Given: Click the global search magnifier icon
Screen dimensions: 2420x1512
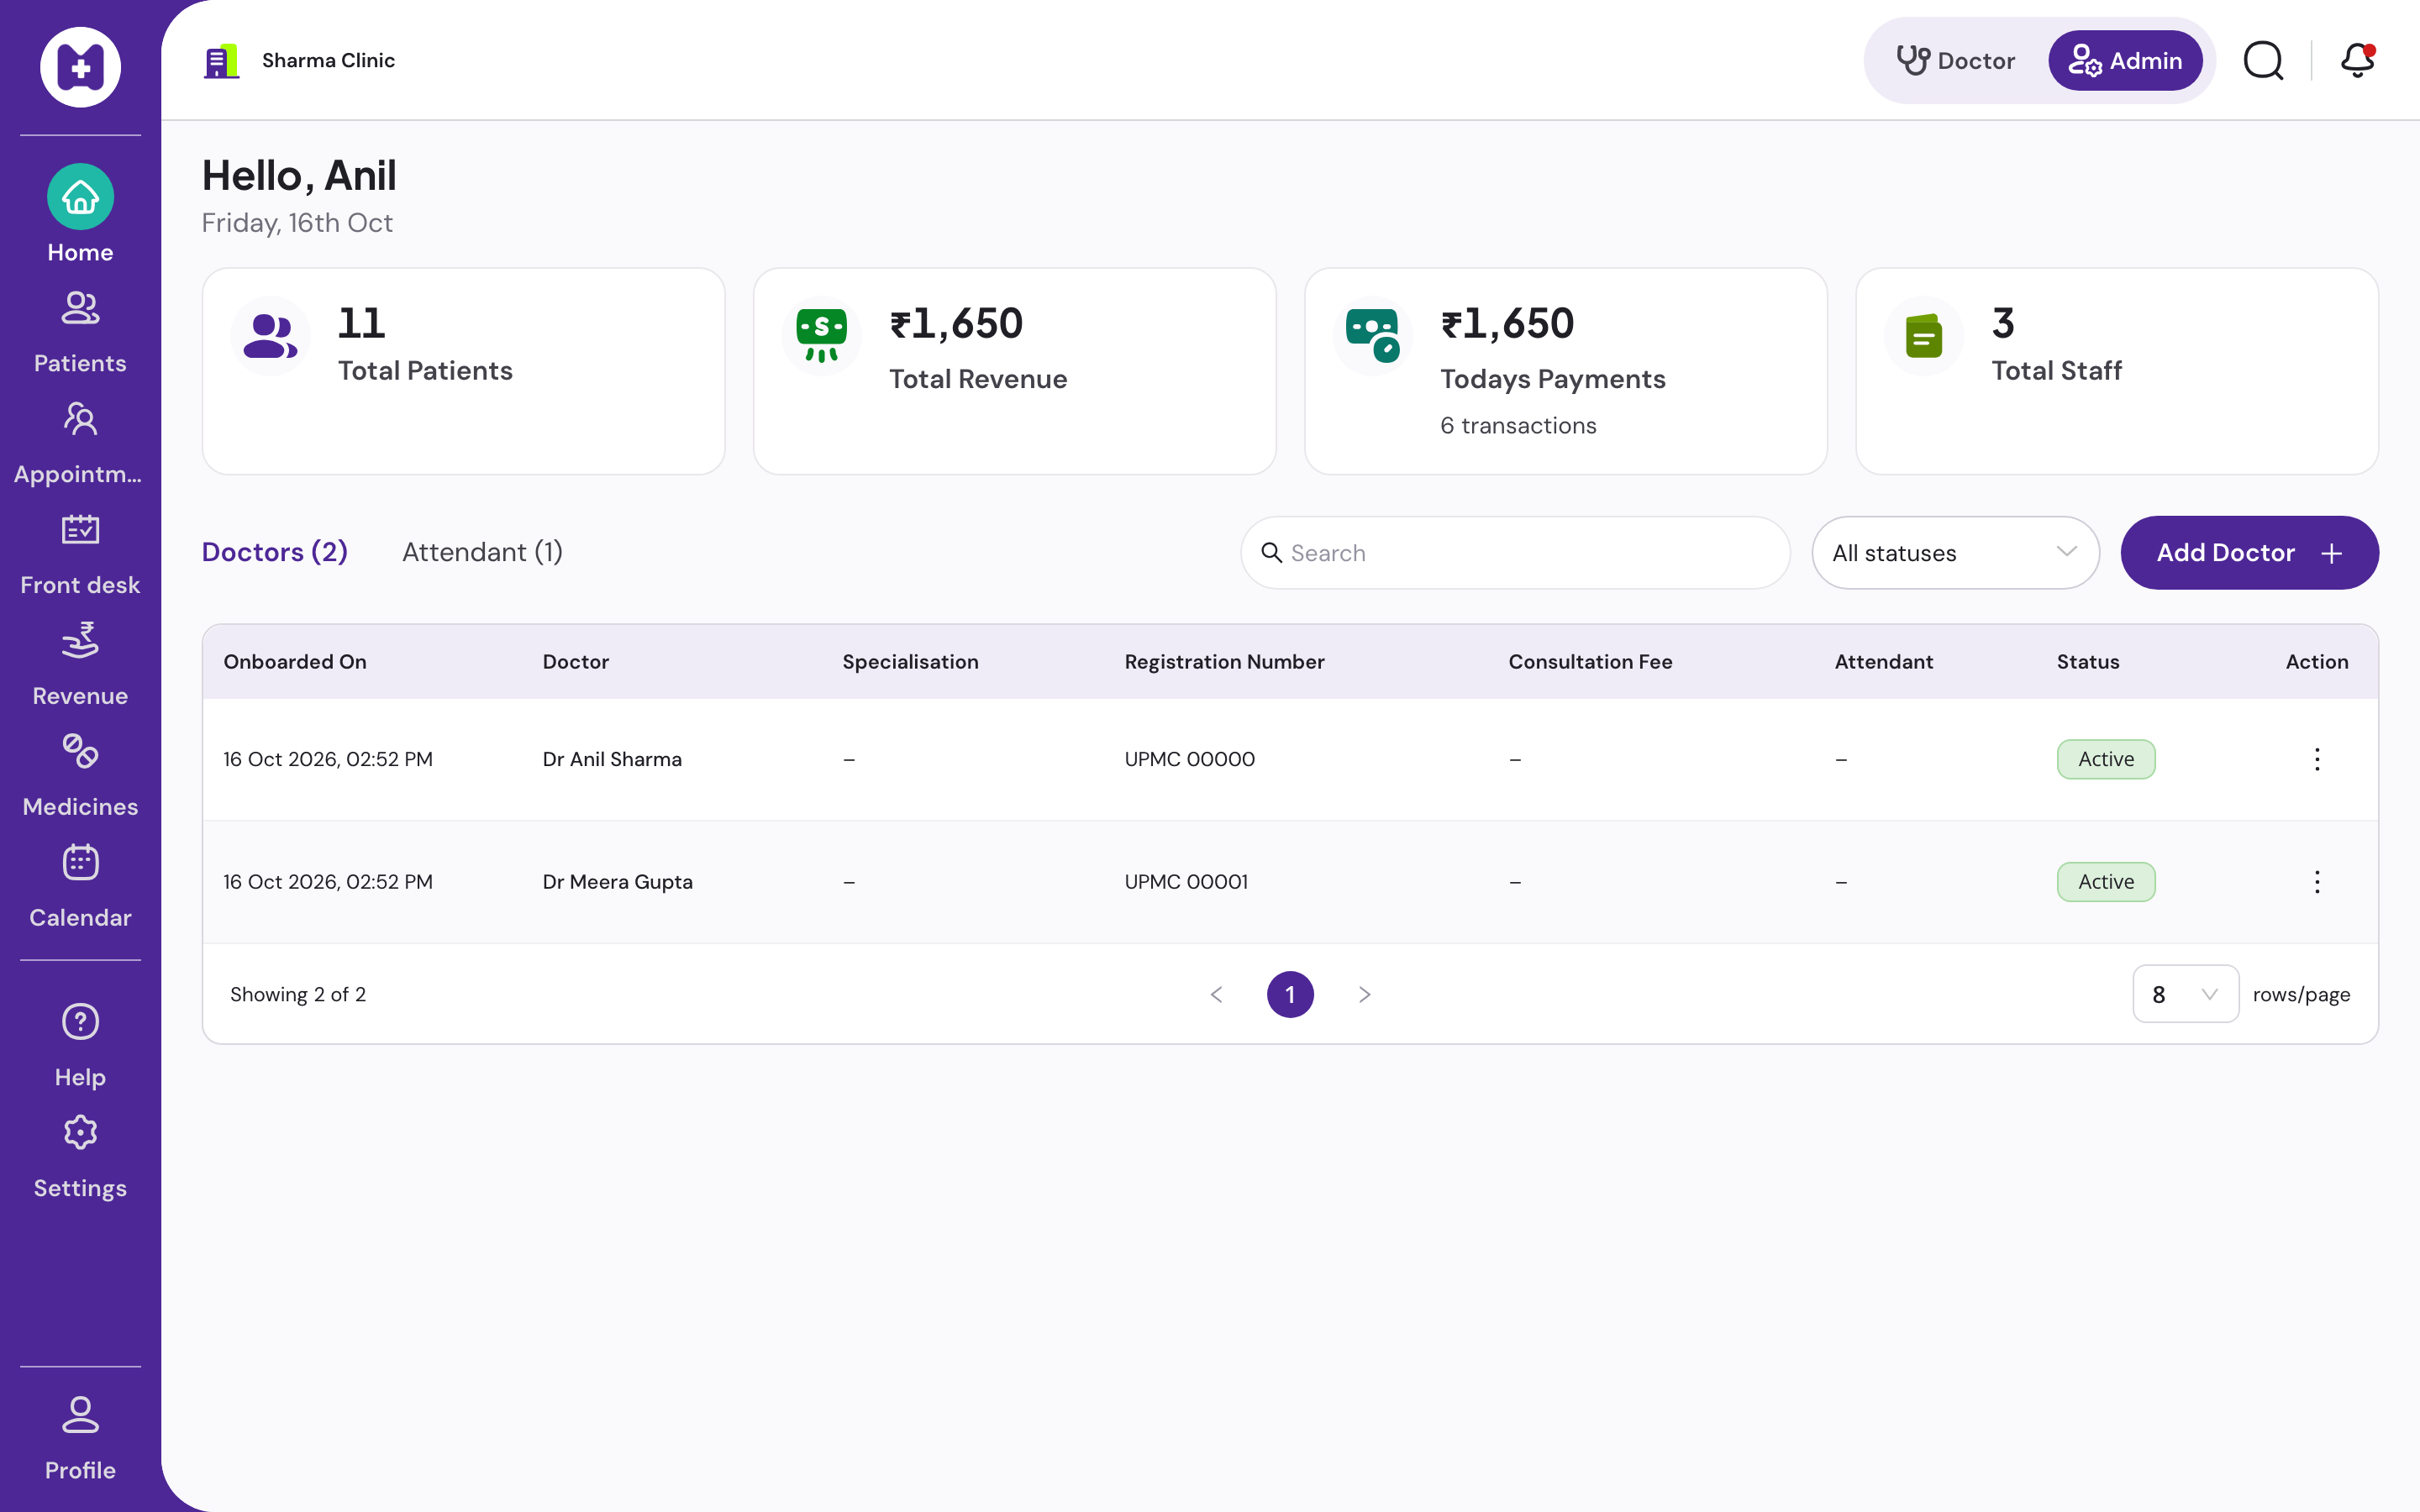Looking at the screenshot, I should click(x=2263, y=60).
